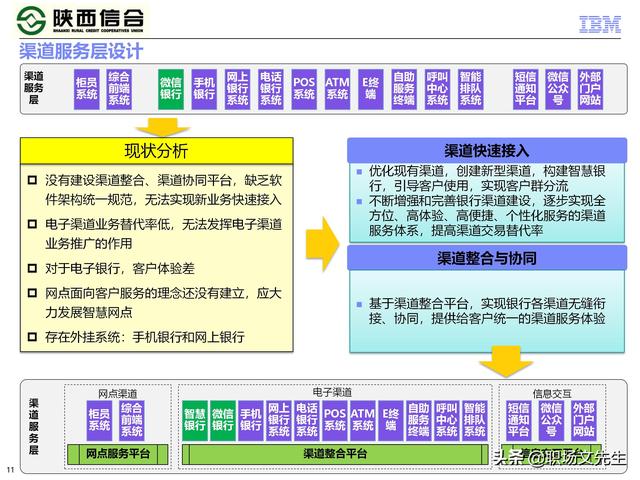Screen dimensions: 640x480
Task: Select the bullet starting 电子渠道业务替代率低
Action: [155, 233]
